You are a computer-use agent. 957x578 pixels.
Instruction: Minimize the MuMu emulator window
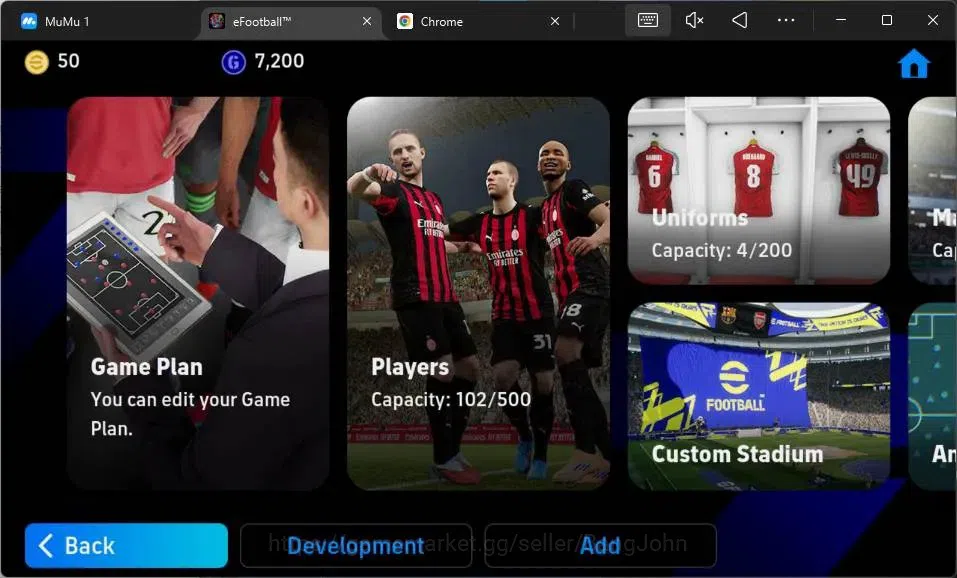tap(840, 20)
